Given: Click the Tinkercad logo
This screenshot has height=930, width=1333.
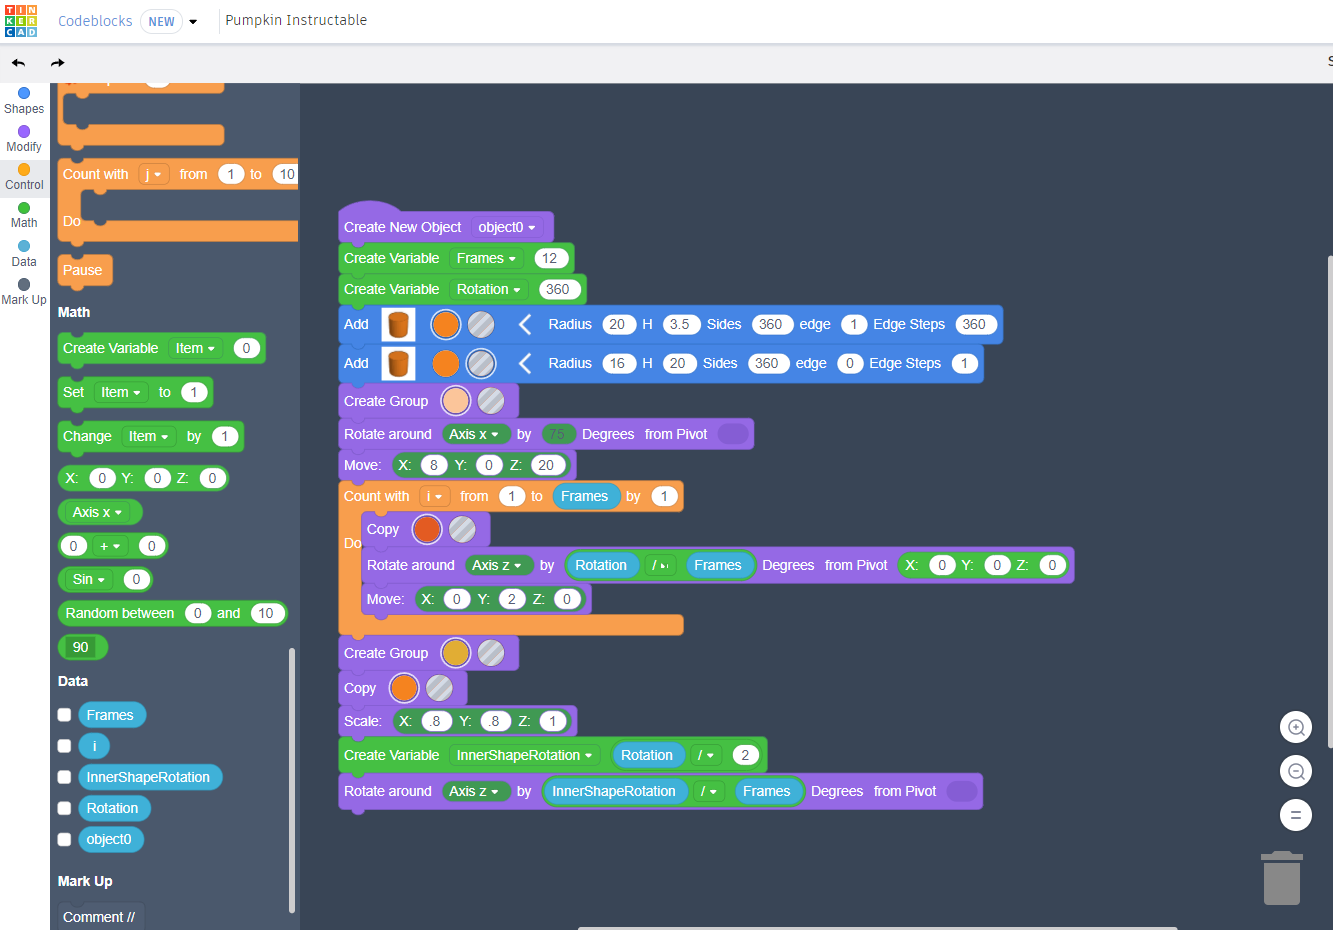Looking at the screenshot, I should 19,21.
